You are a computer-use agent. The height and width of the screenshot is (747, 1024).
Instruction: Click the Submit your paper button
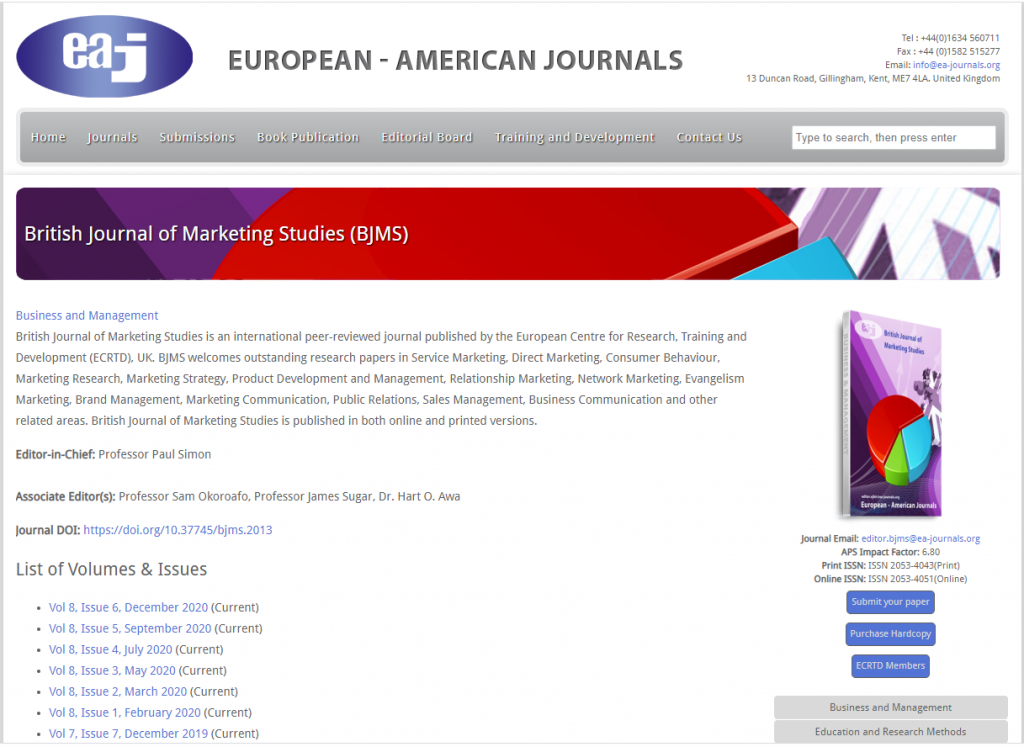(x=890, y=602)
